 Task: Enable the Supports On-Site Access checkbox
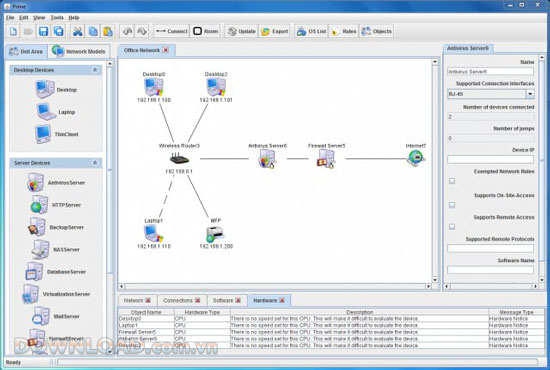click(452, 205)
